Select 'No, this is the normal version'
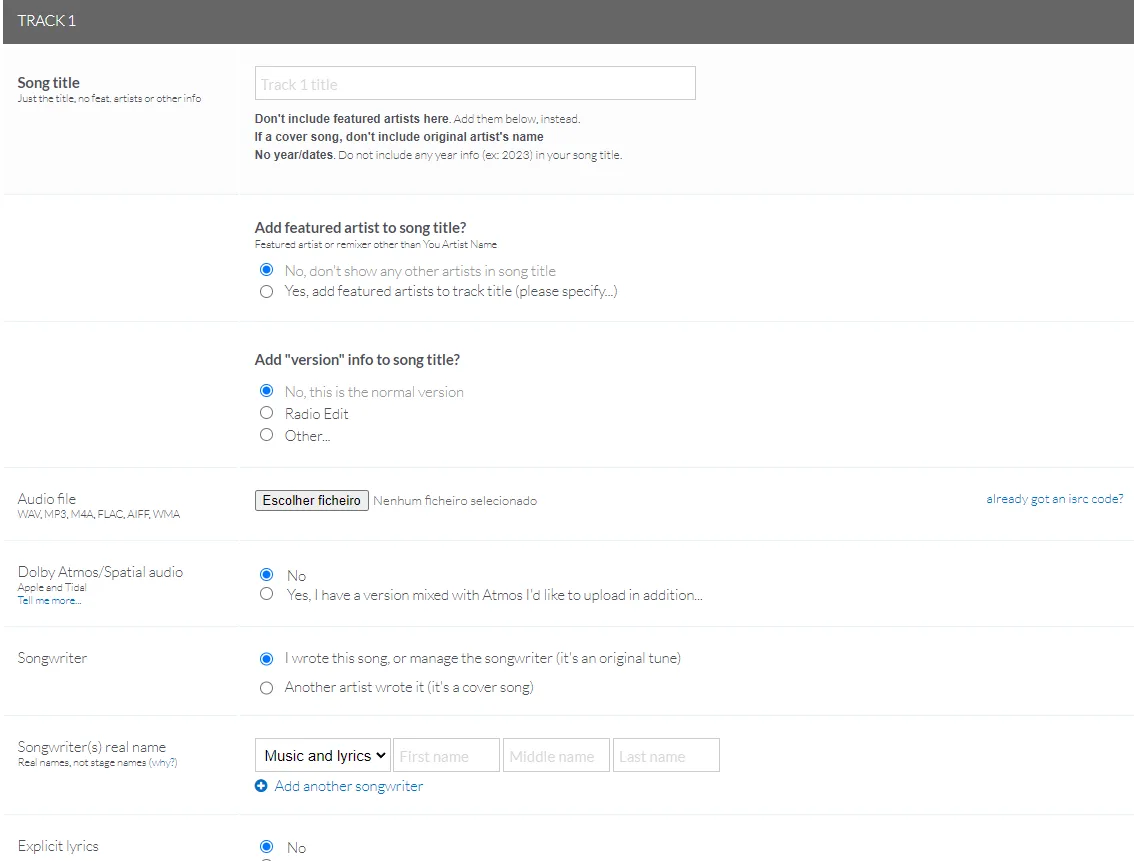1134x861 pixels. [266, 391]
